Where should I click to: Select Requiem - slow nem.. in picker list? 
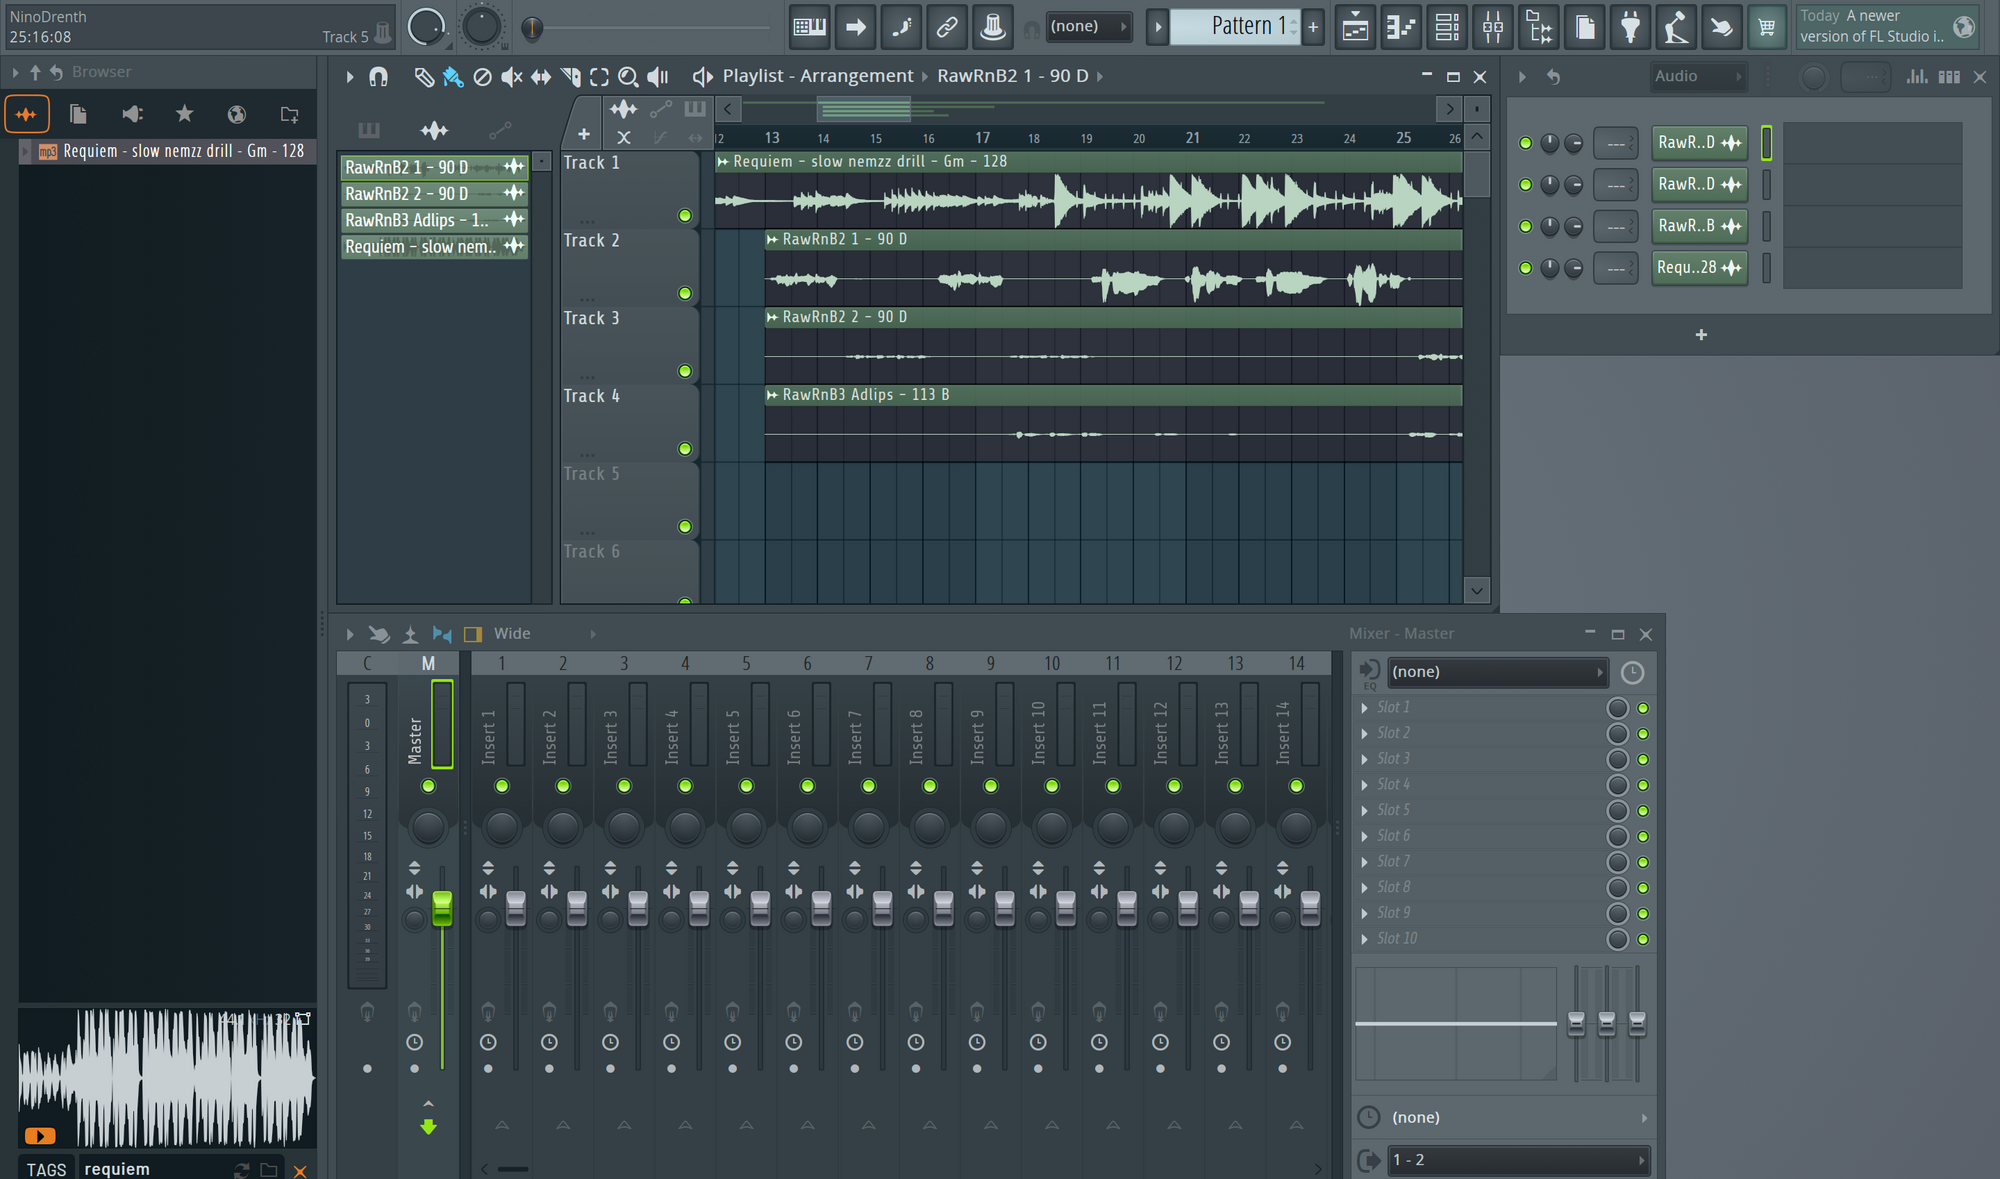point(434,247)
